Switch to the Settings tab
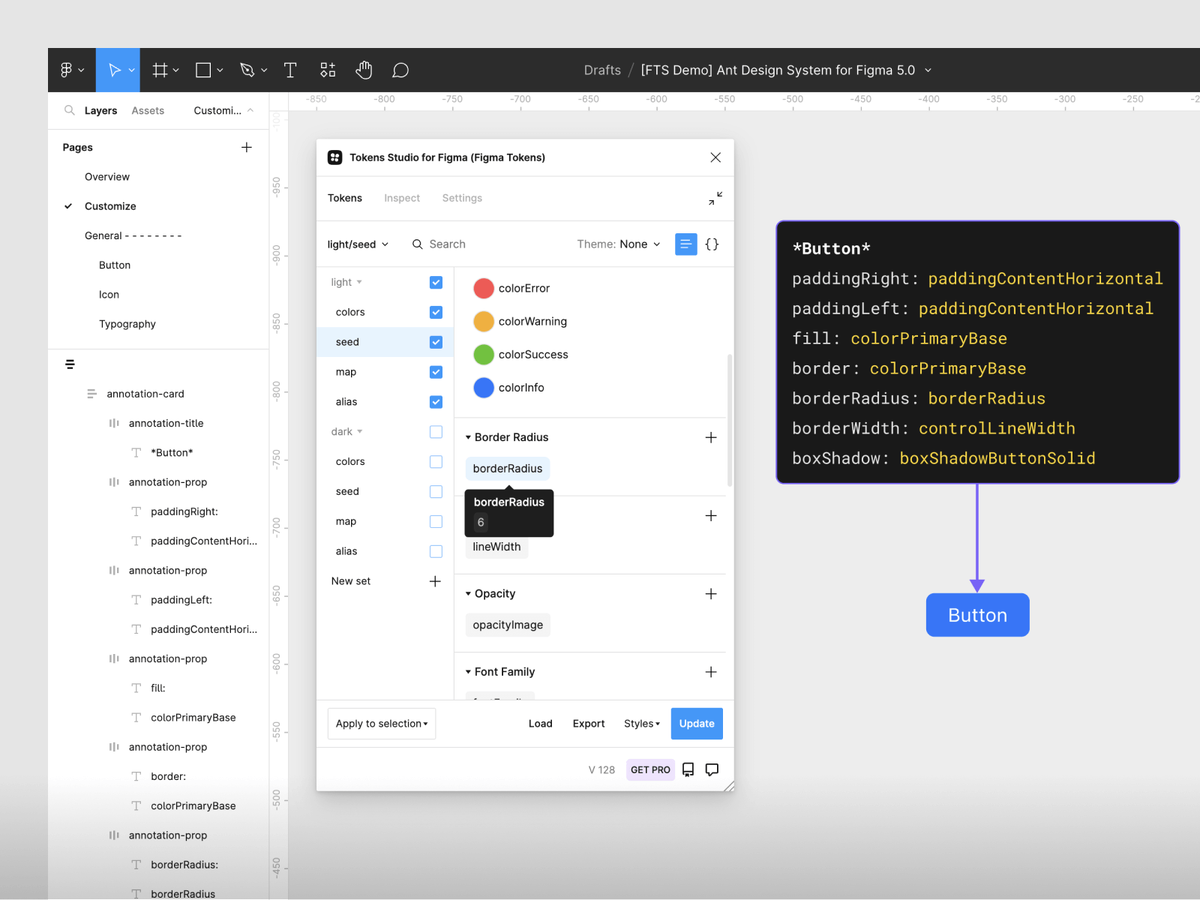 click(462, 198)
